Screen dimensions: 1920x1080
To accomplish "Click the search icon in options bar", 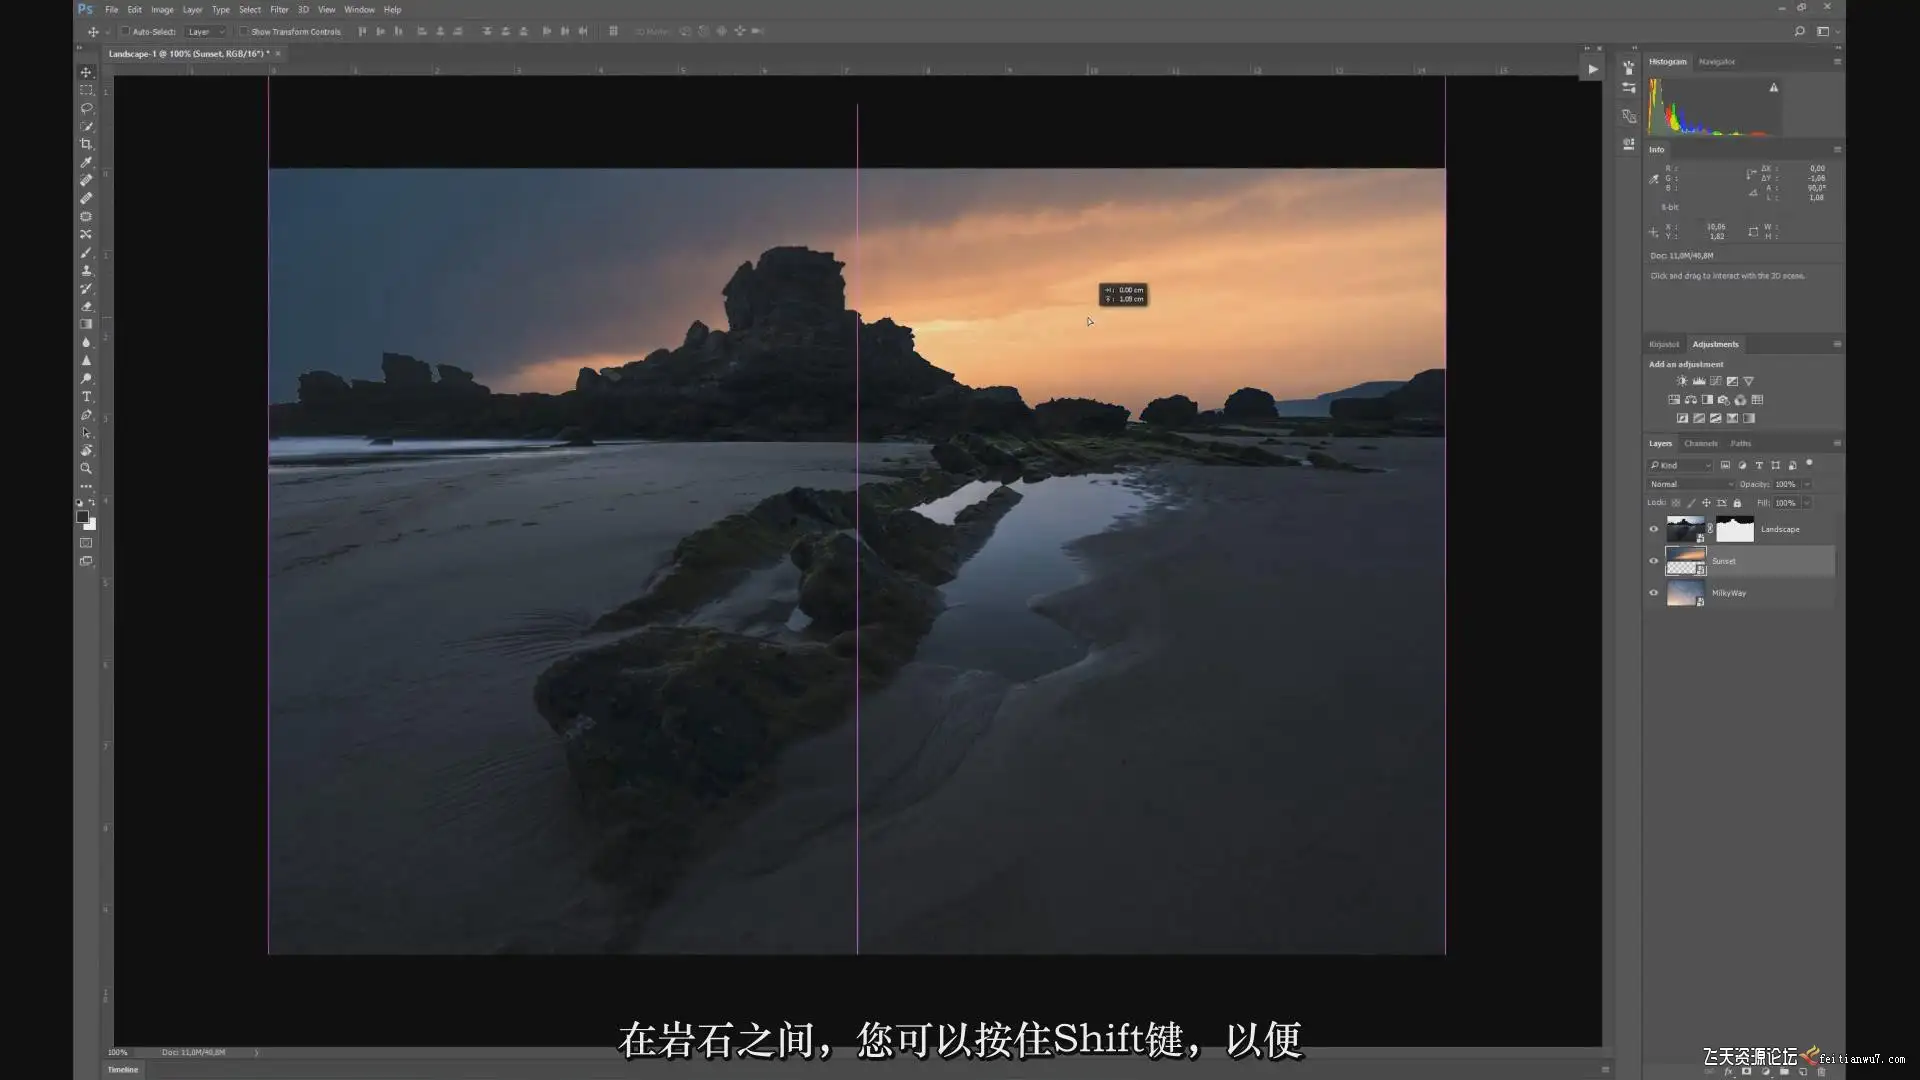I will pos(1799,31).
